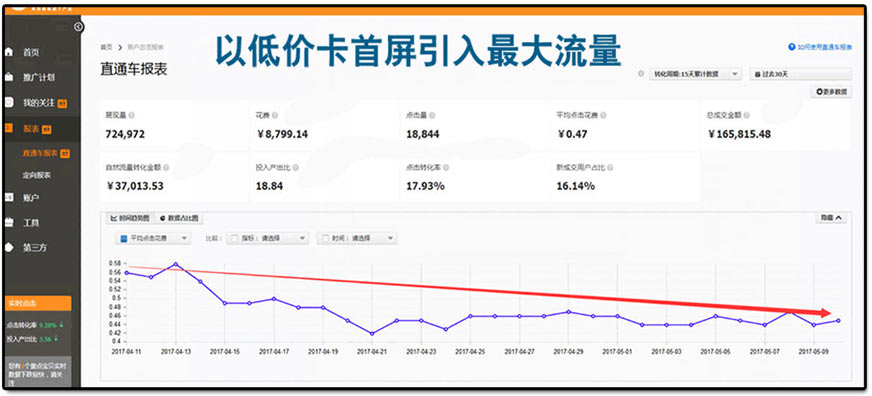
Task: Click the 第三方 hexagon icon
Action: click(8, 248)
